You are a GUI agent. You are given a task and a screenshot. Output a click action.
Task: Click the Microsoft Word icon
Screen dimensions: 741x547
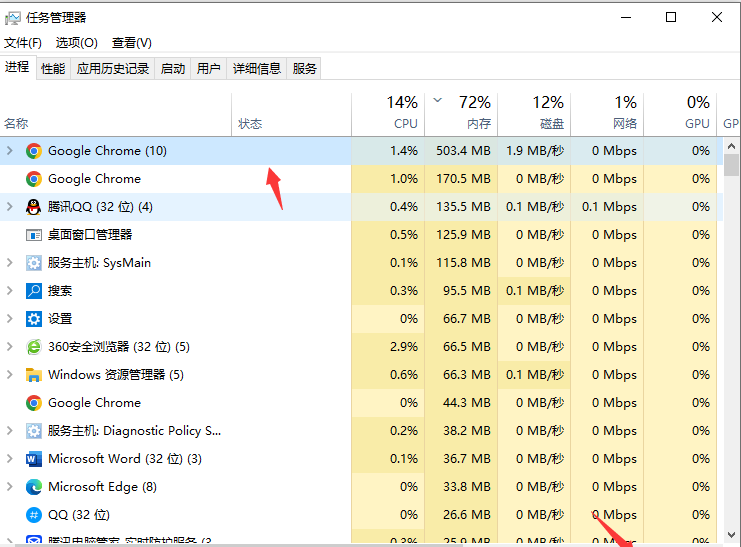point(34,459)
